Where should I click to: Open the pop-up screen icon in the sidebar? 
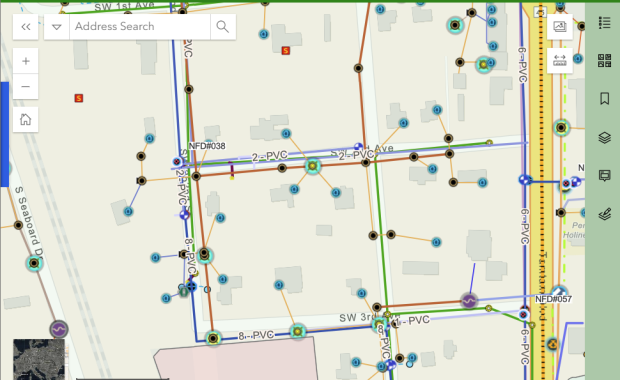[604, 175]
